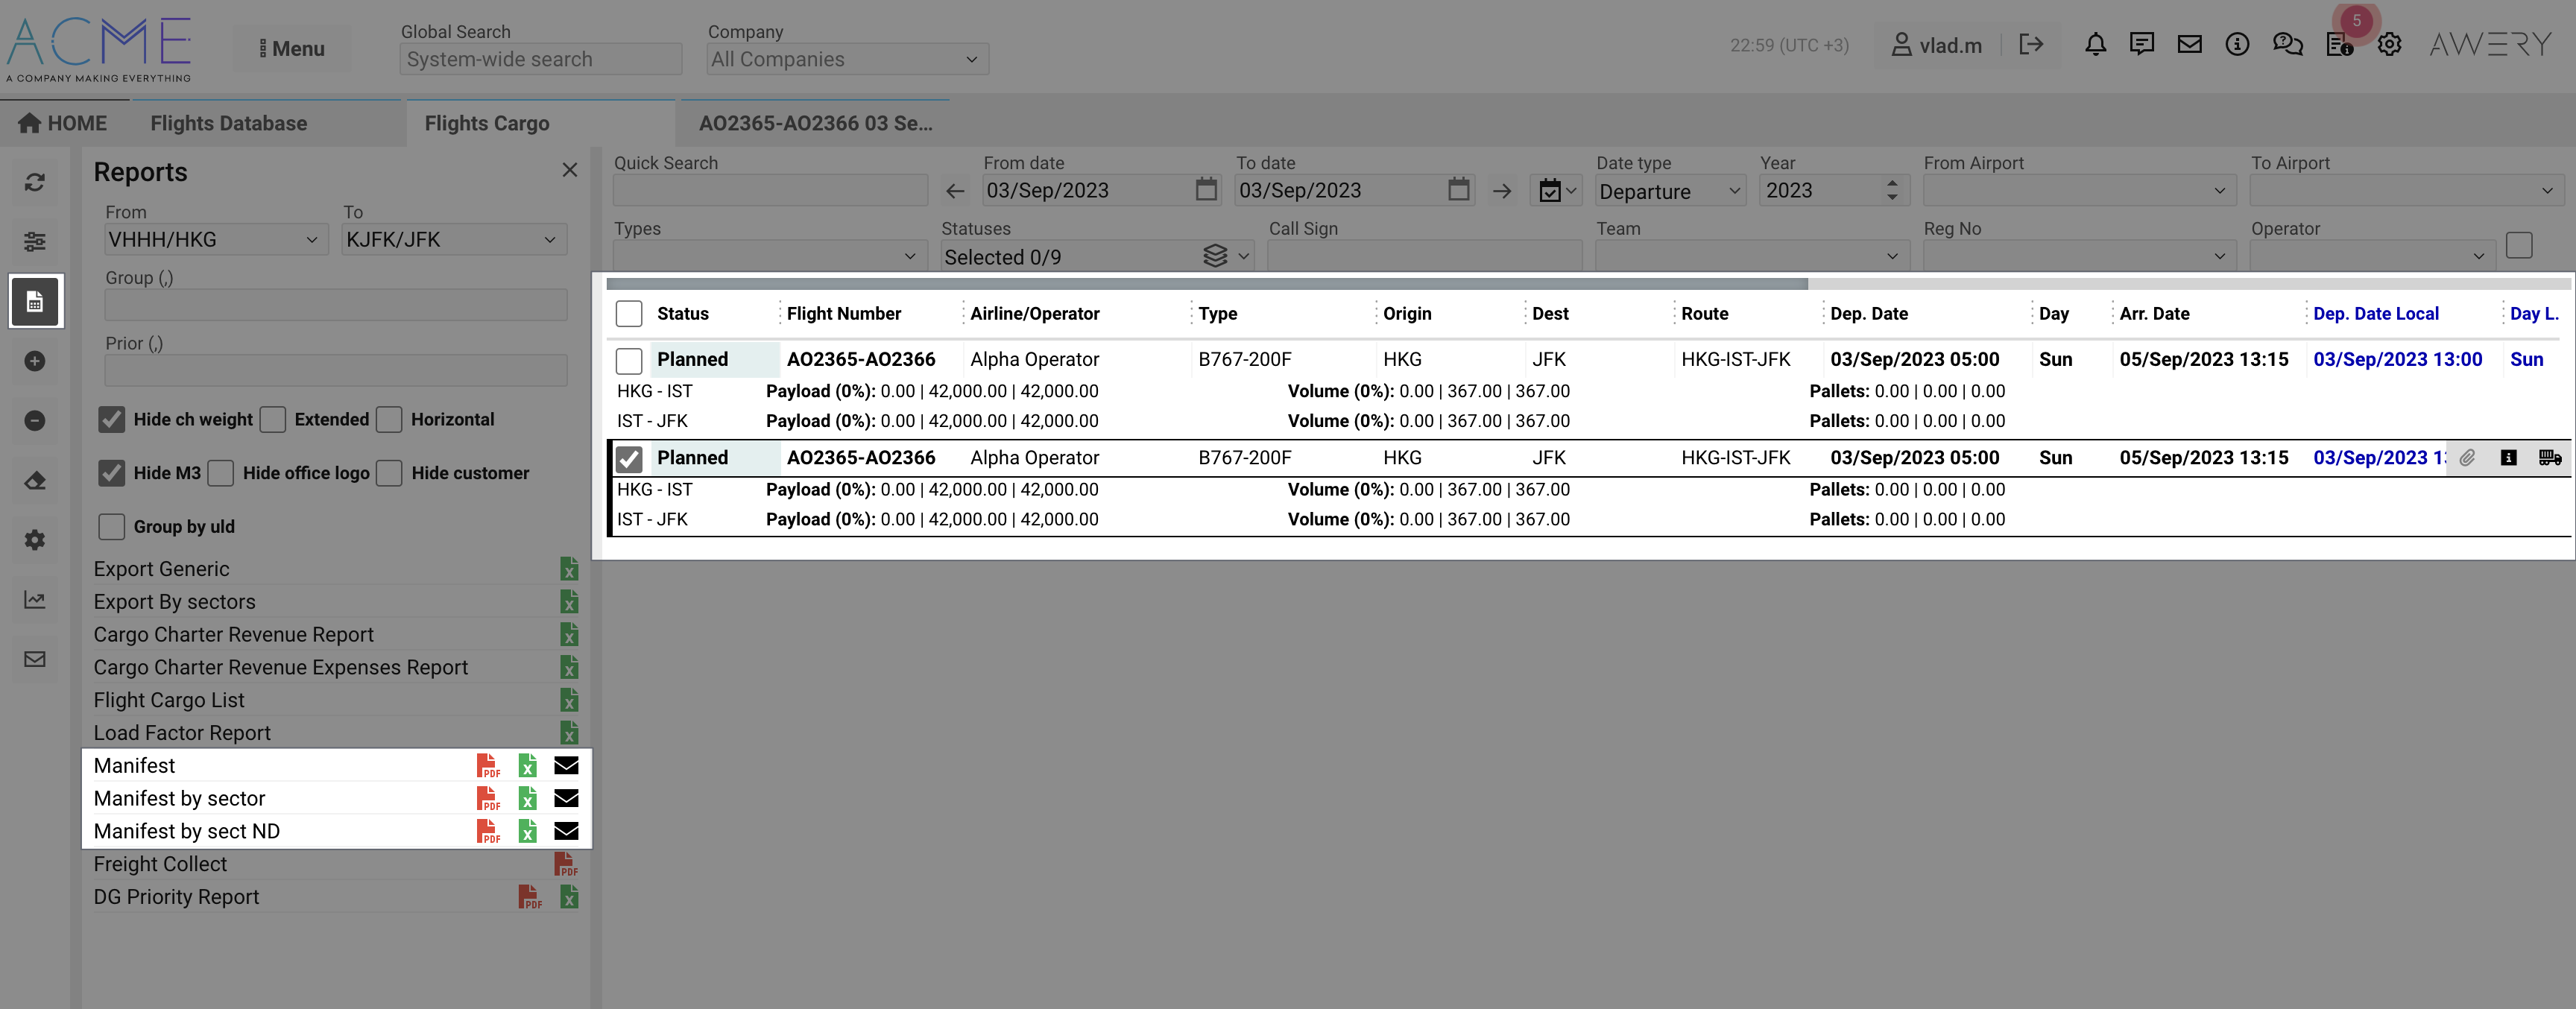Select the first Planned flight row checkbox
Image resolution: width=2576 pixels, height=1009 pixels.
tap(629, 360)
